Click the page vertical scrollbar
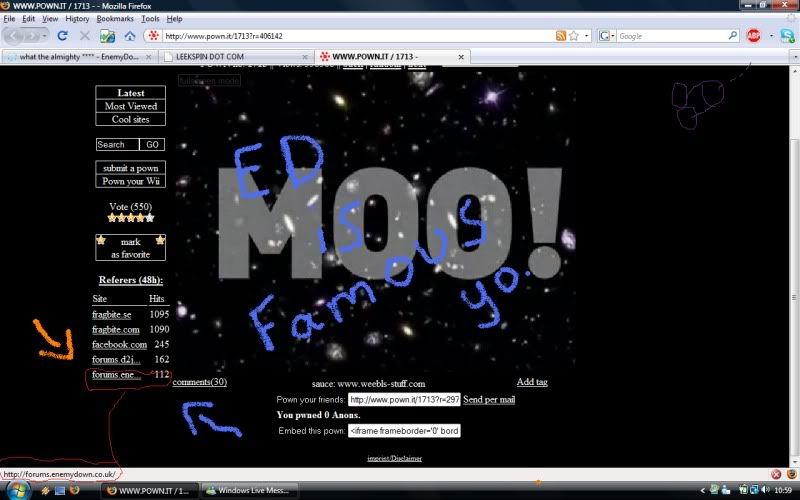Image resolution: width=800 pixels, height=500 pixels. pos(793,250)
